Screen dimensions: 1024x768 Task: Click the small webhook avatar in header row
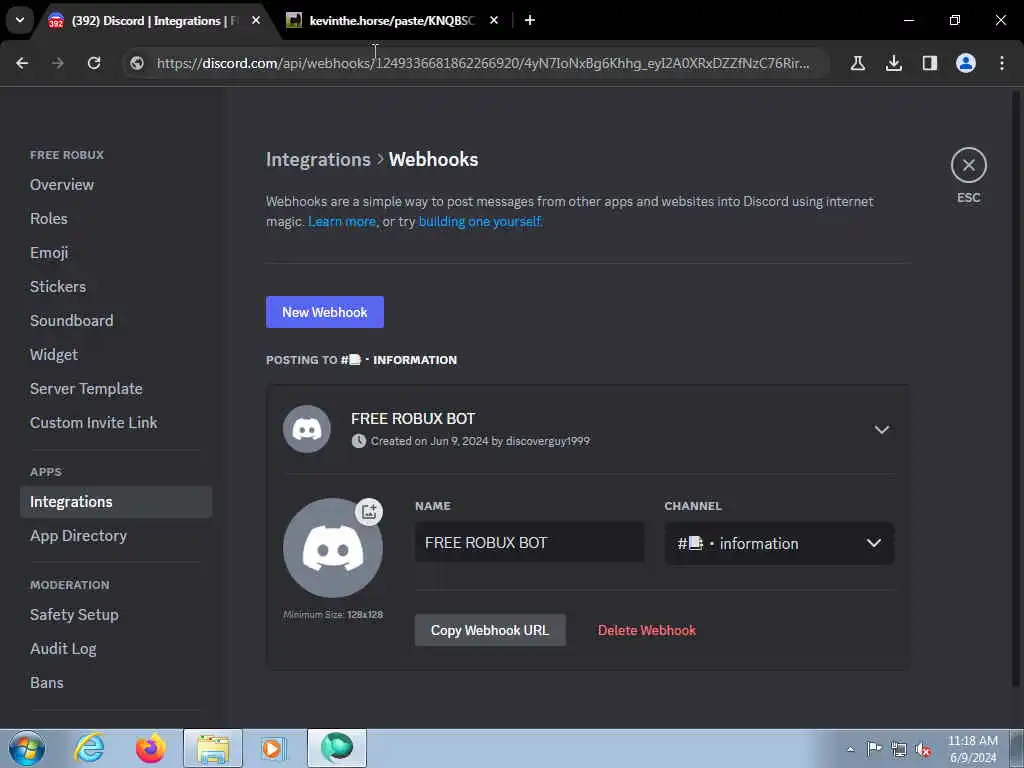306,429
